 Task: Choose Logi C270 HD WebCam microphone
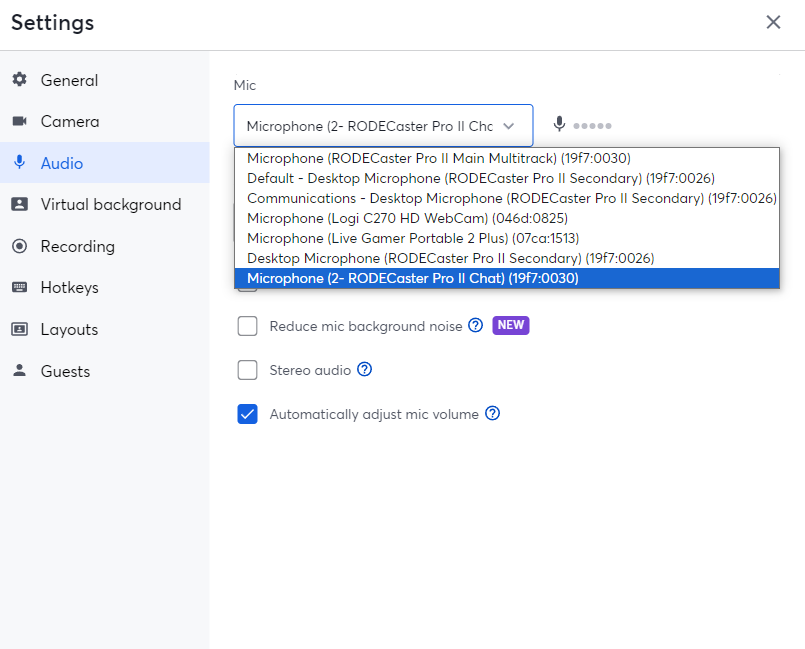[x=507, y=218]
